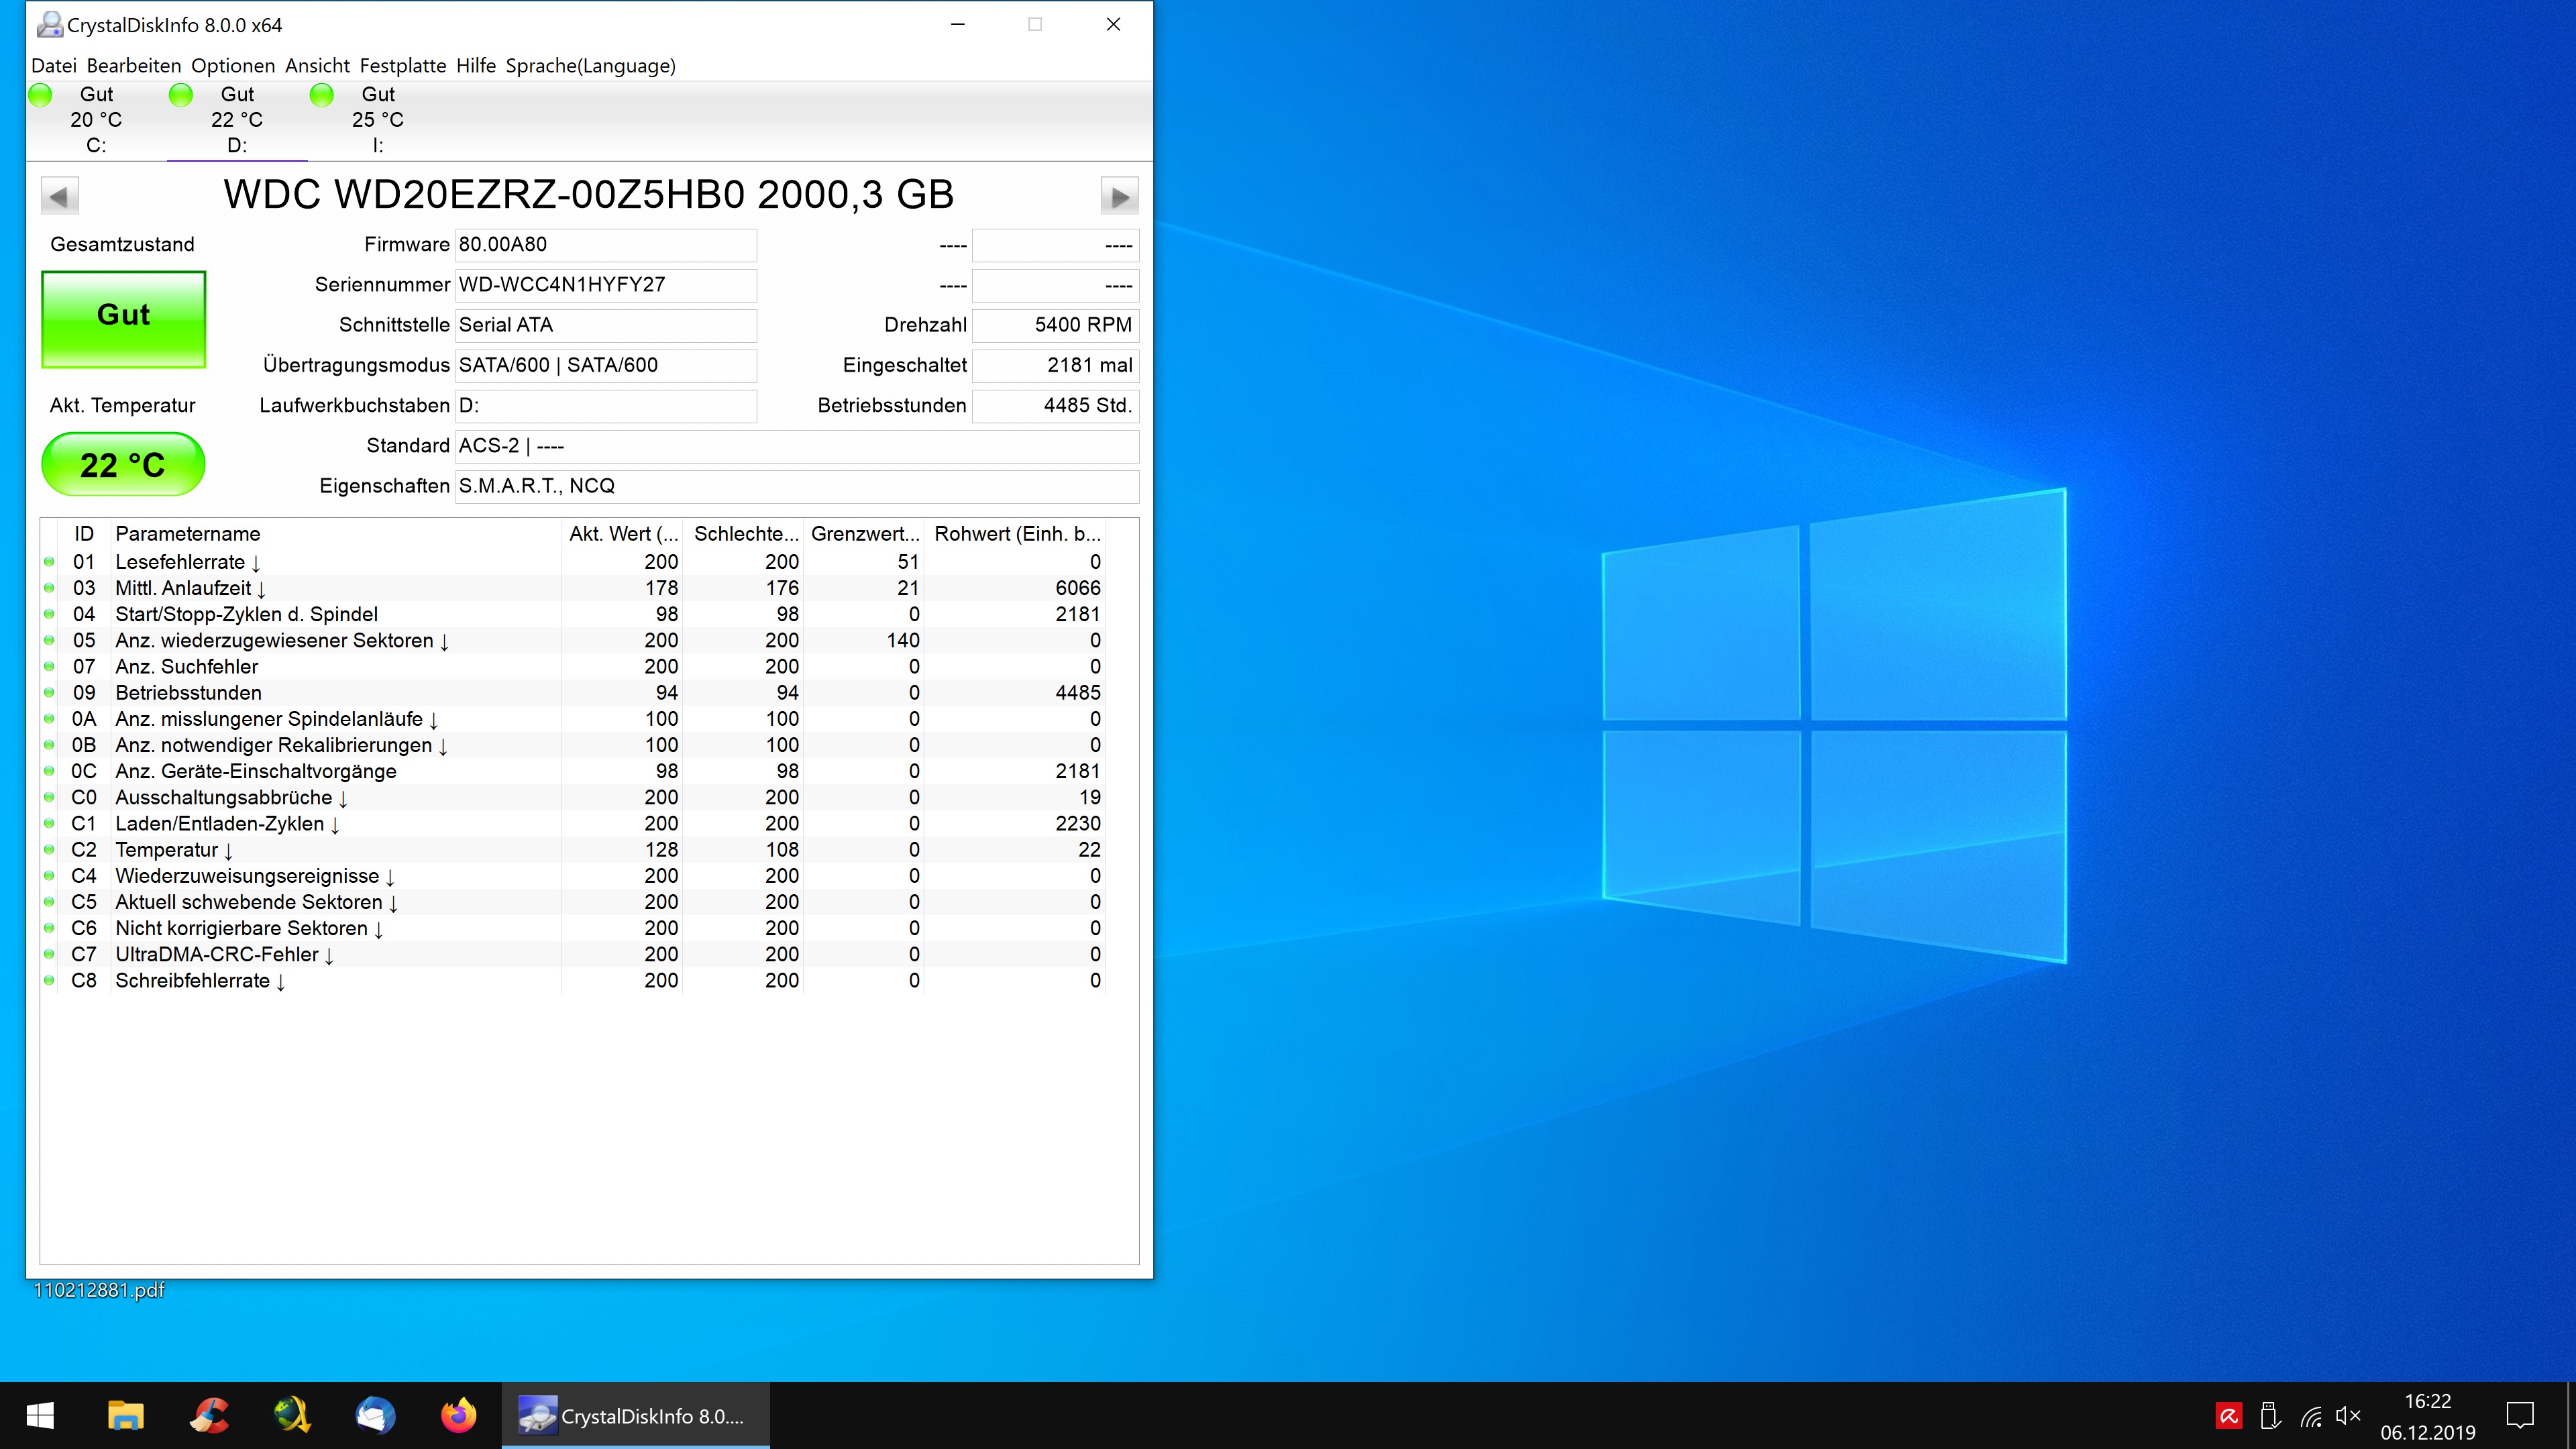Open the Optionen menu
Viewport: 2576px width, 1449px height.
click(232, 66)
